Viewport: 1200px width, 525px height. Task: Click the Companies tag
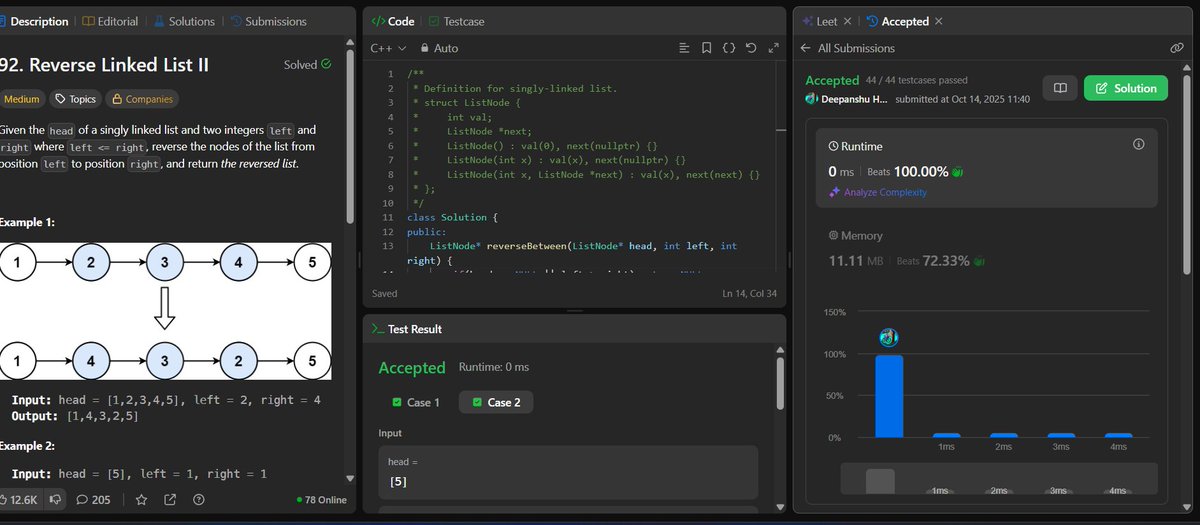click(x=142, y=99)
